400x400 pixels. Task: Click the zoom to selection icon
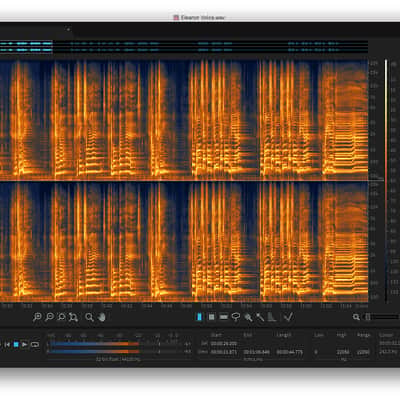tap(61, 317)
